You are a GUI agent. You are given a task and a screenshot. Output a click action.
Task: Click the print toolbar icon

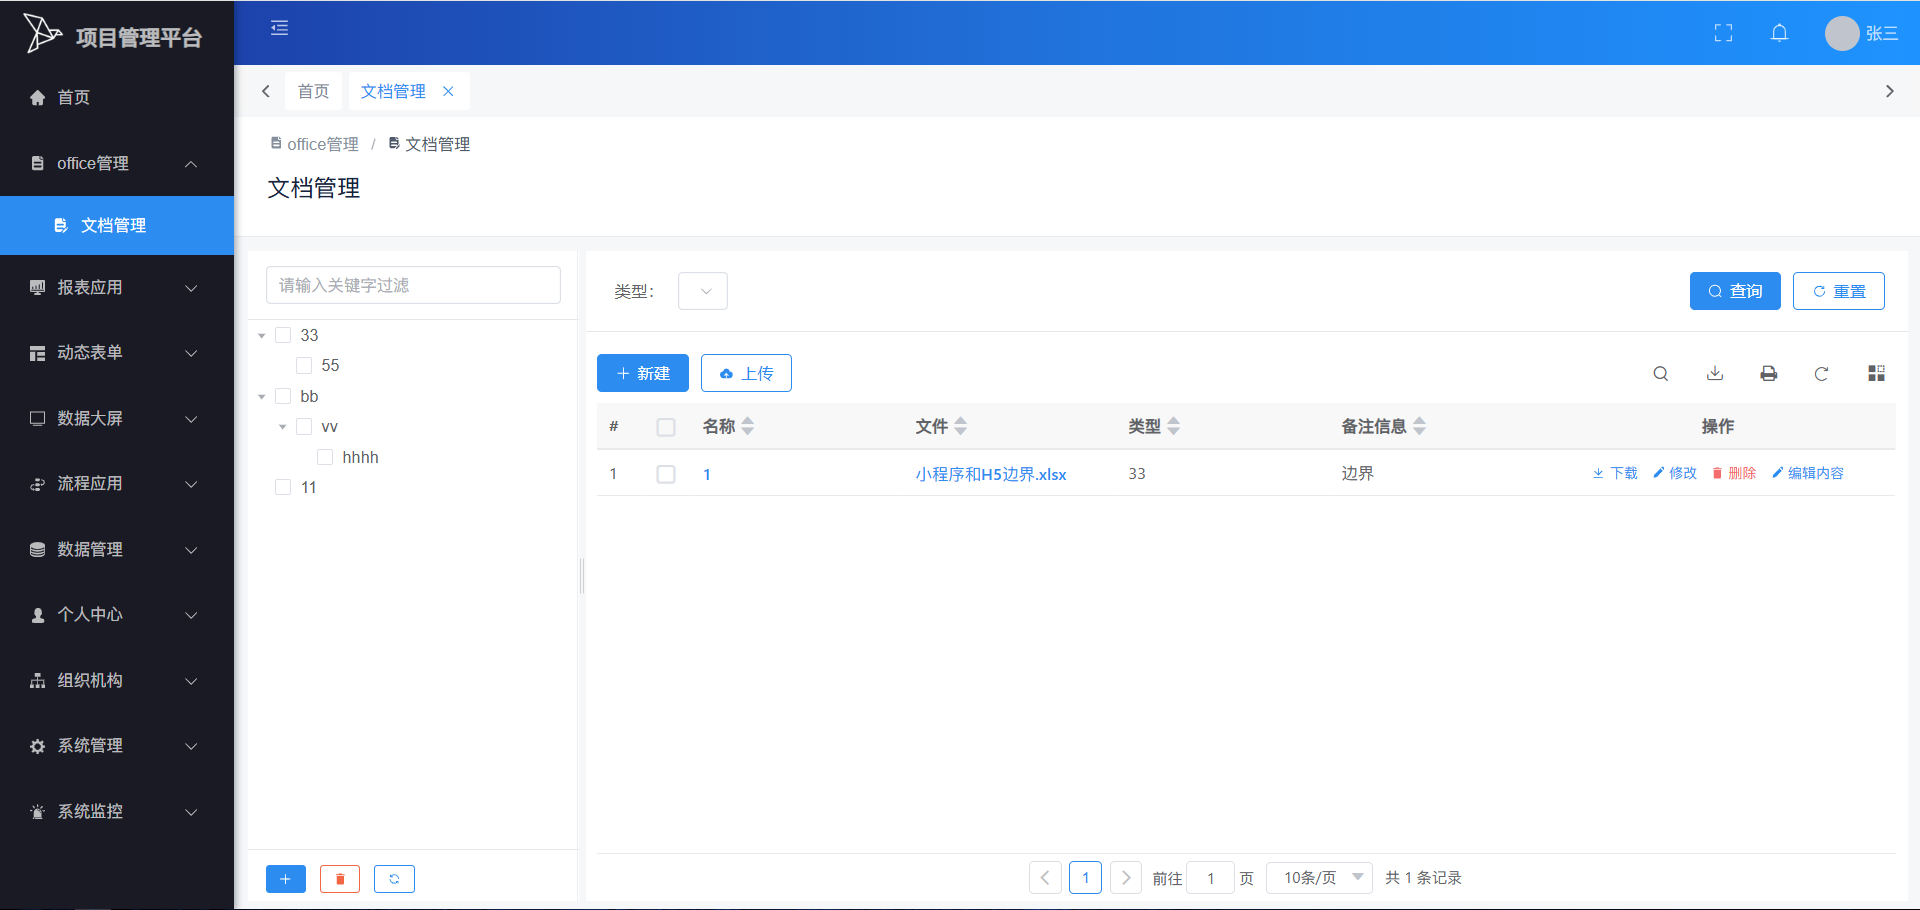pos(1769,373)
